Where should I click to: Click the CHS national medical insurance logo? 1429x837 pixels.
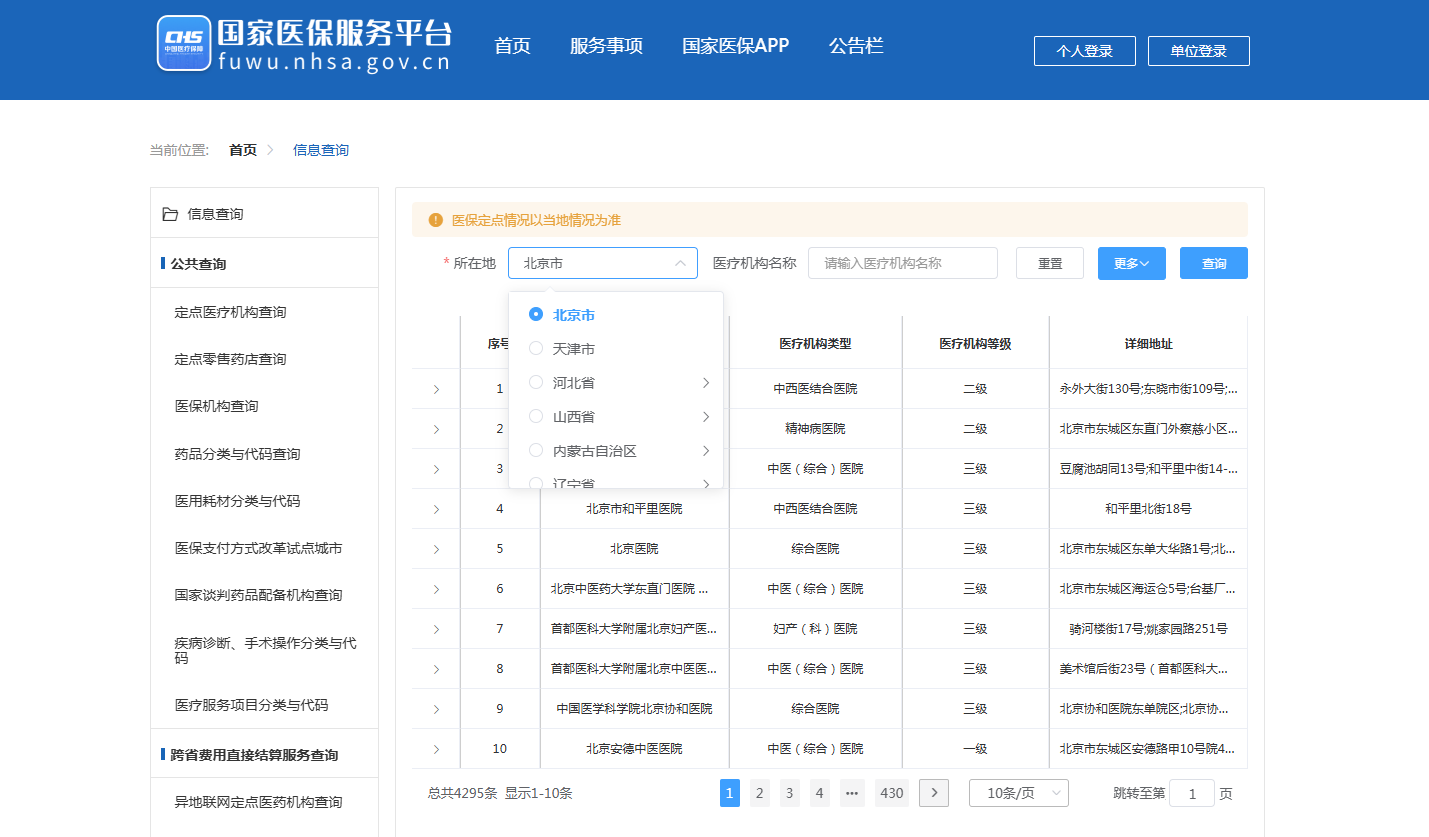pyautogui.click(x=184, y=43)
